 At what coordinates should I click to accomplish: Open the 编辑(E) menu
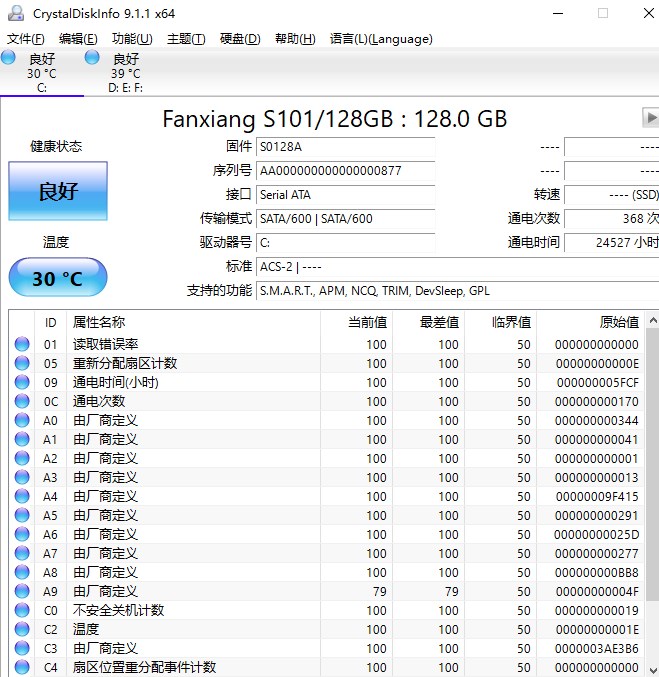tap(78, 39)
